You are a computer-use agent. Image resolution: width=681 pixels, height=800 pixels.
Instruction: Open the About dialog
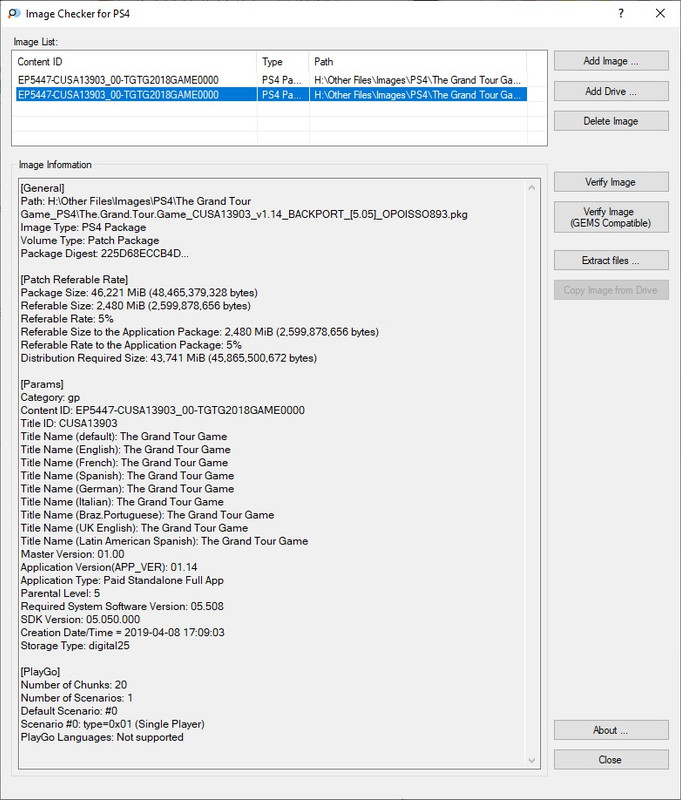coord(611,730)
